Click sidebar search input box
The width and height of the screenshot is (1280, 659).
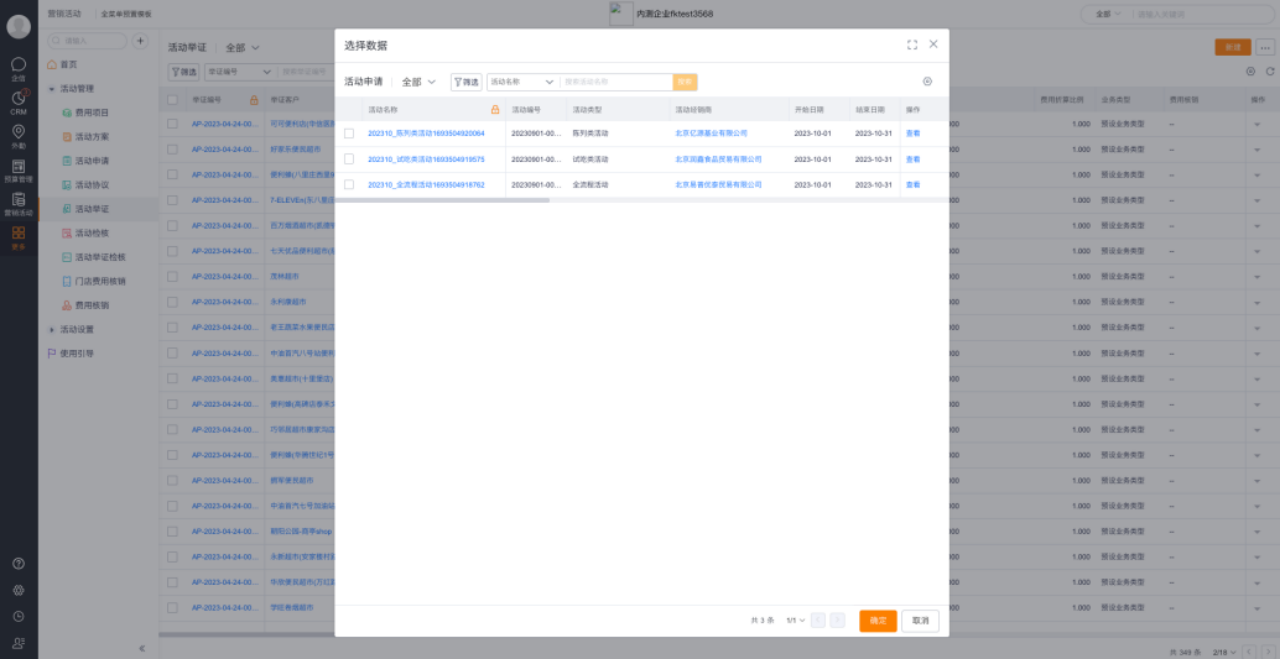point(87,41)
